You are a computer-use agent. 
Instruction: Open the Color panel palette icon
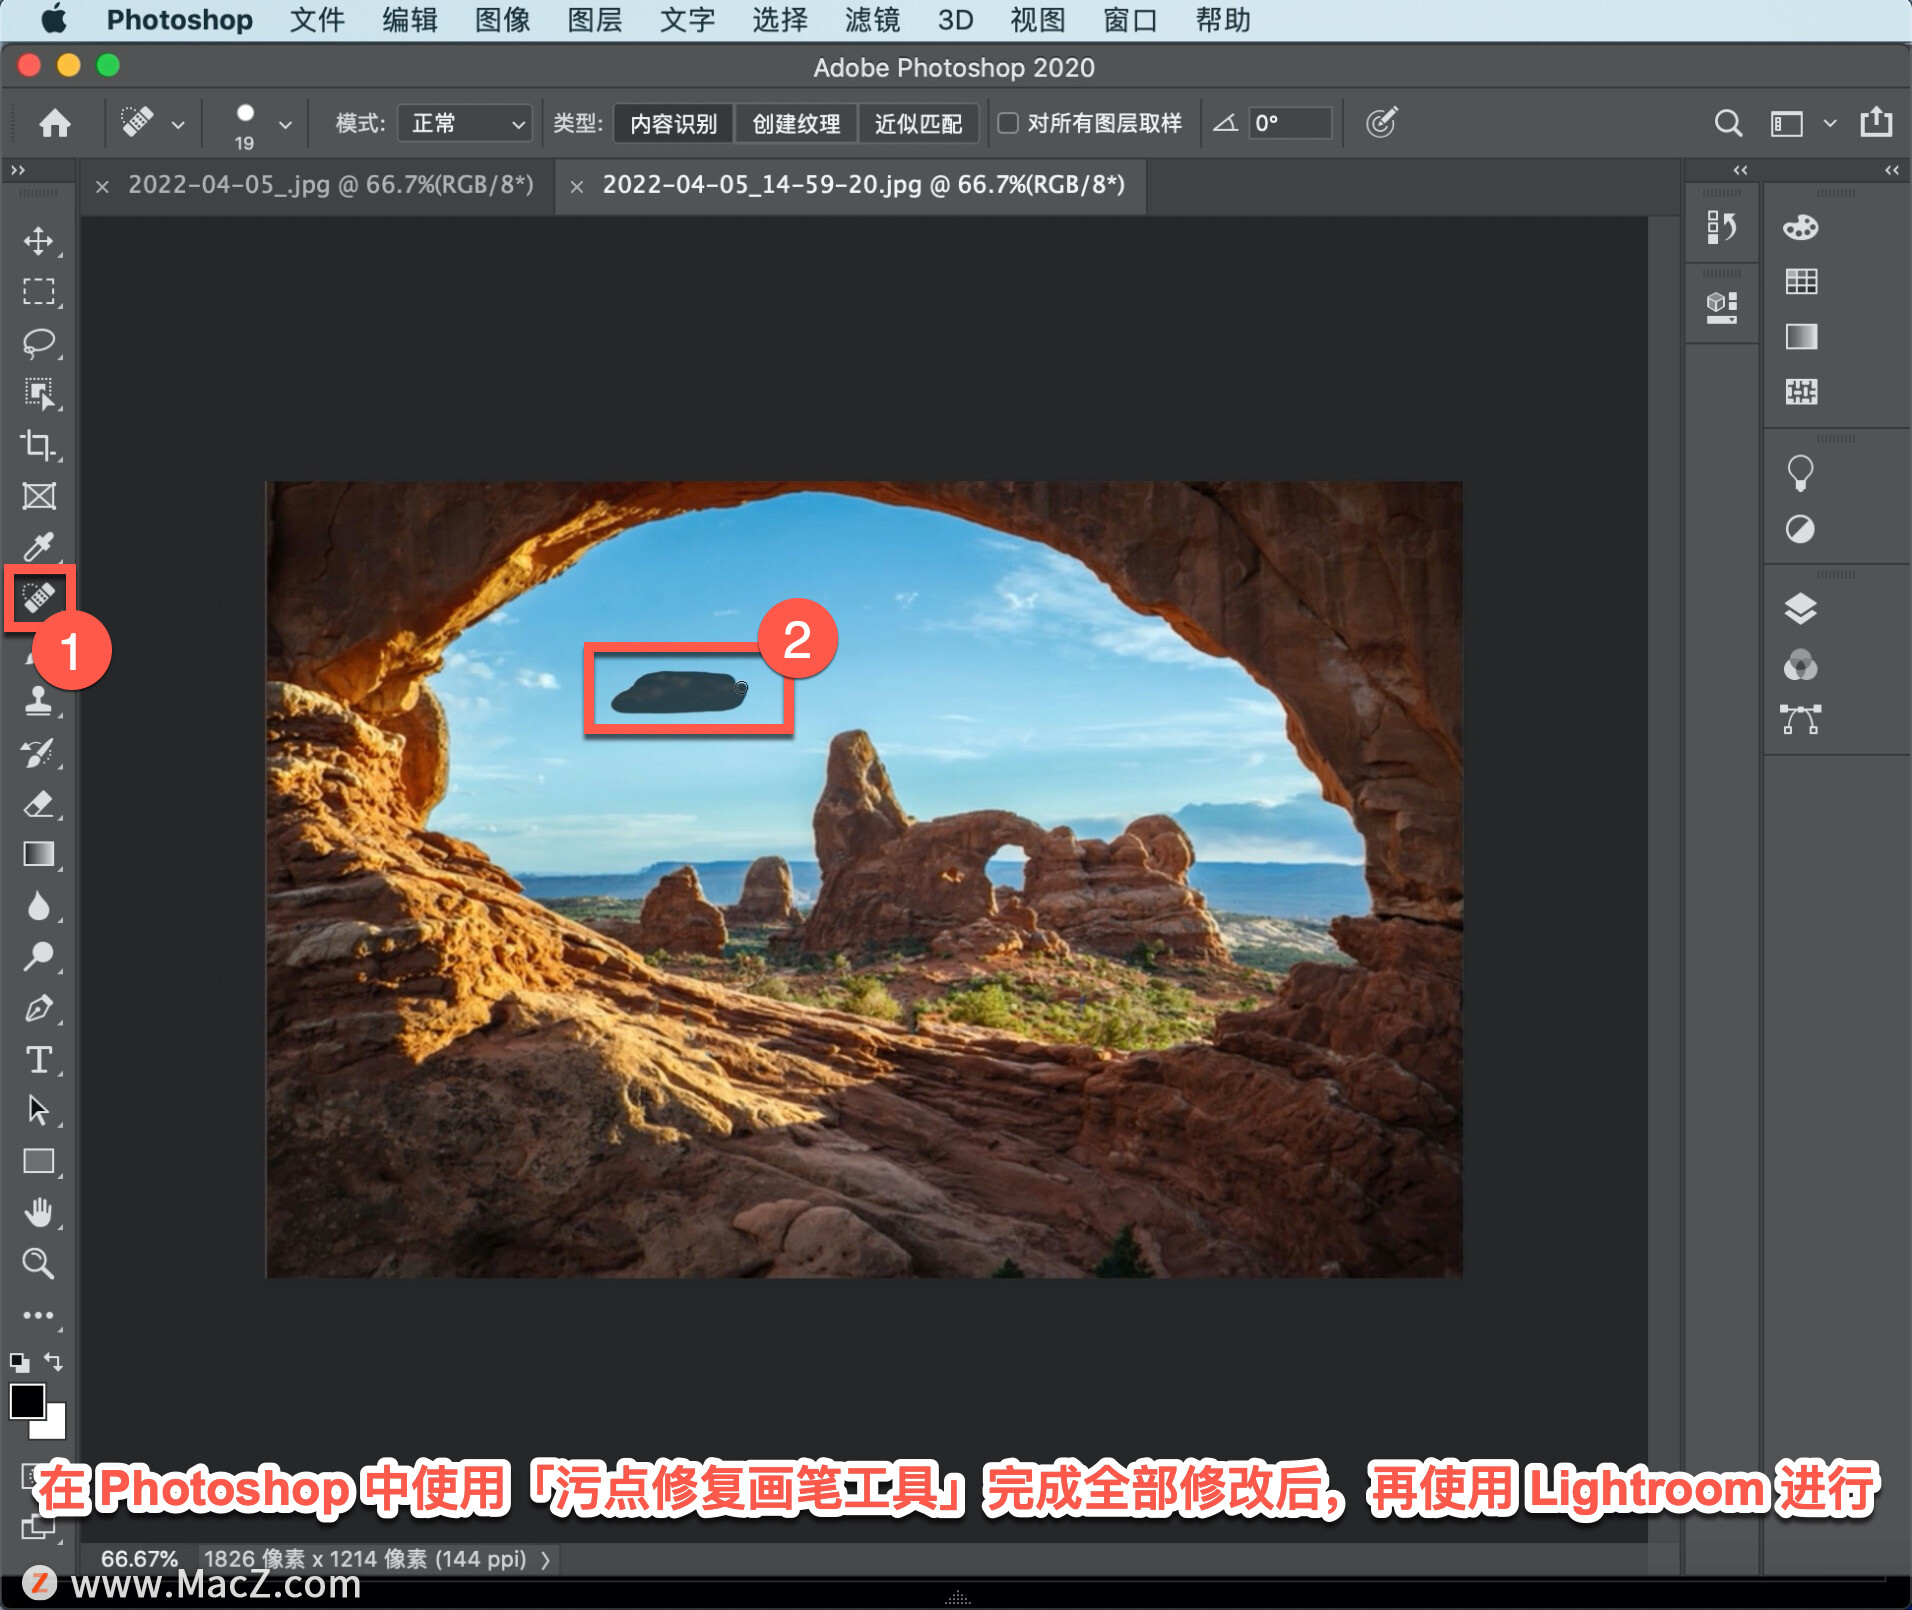1800,228
